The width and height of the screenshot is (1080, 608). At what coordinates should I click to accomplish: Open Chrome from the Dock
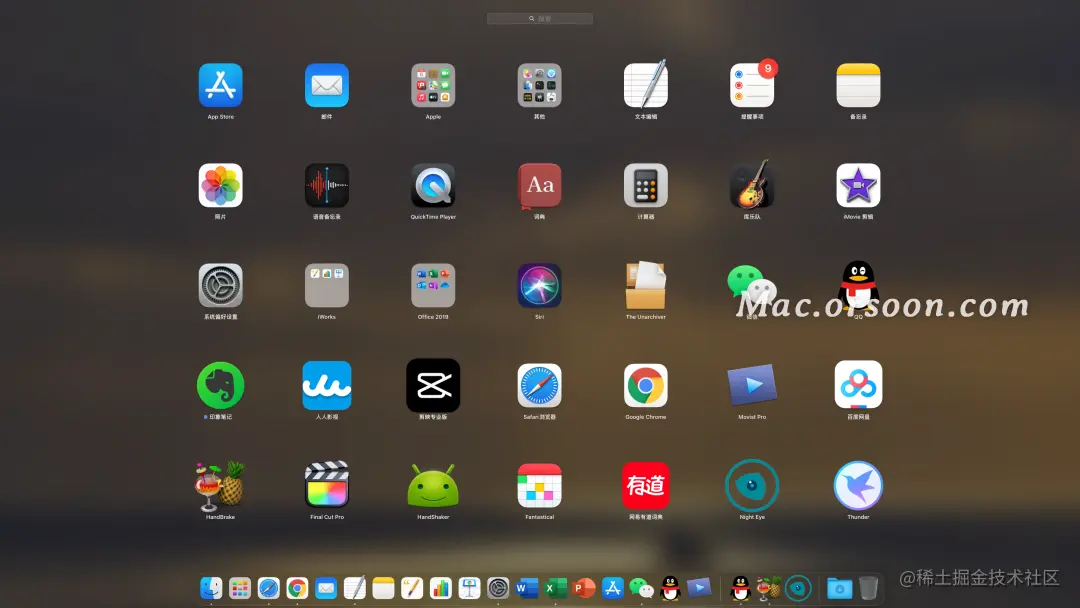[x=297, y=588]
